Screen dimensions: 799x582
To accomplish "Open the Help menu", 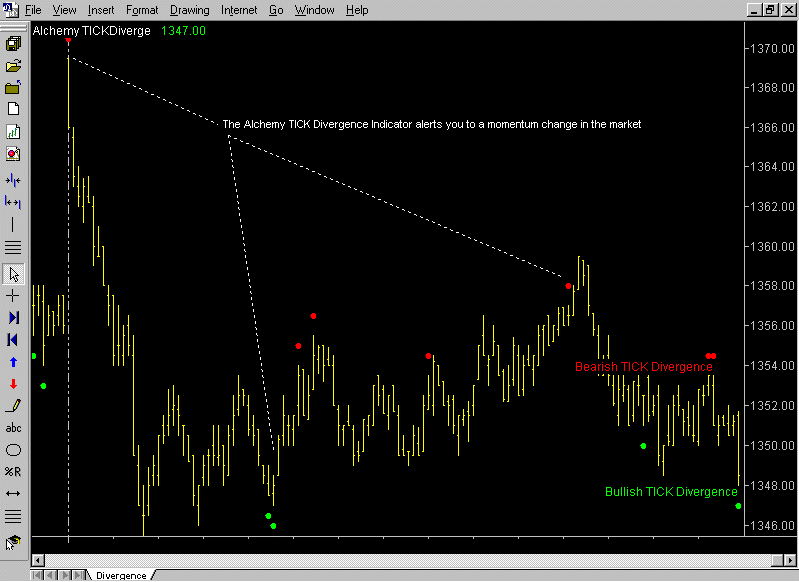I will tap(357, 10).
